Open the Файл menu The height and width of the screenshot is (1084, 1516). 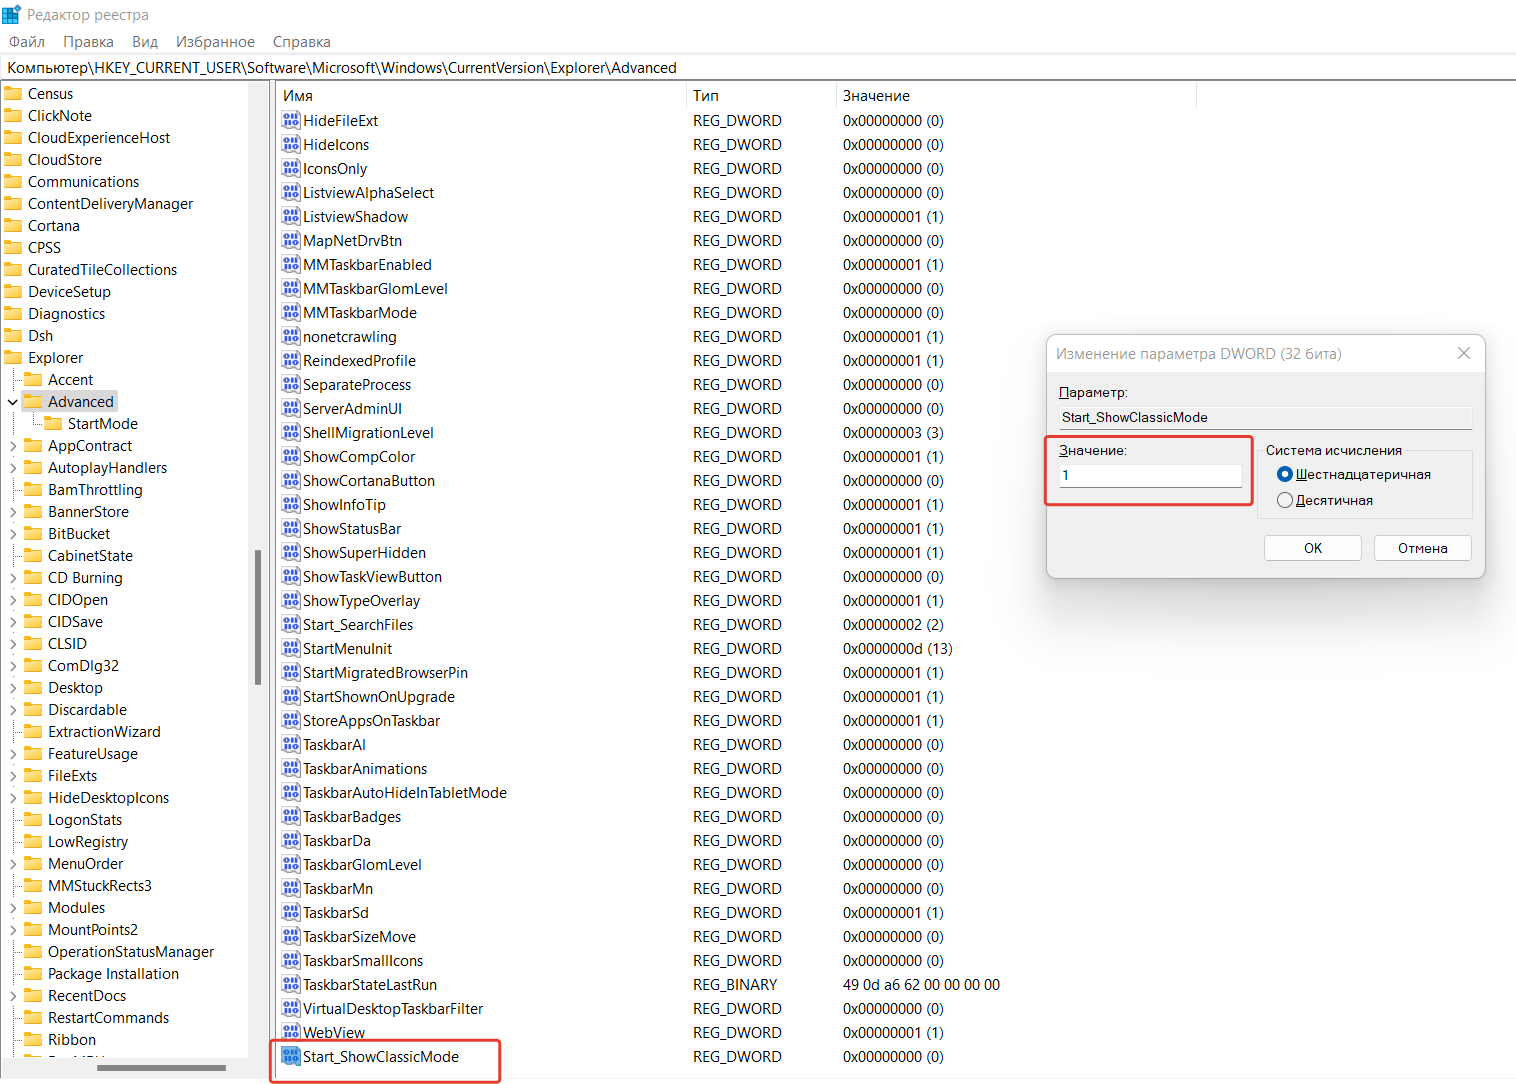point(27,41)
